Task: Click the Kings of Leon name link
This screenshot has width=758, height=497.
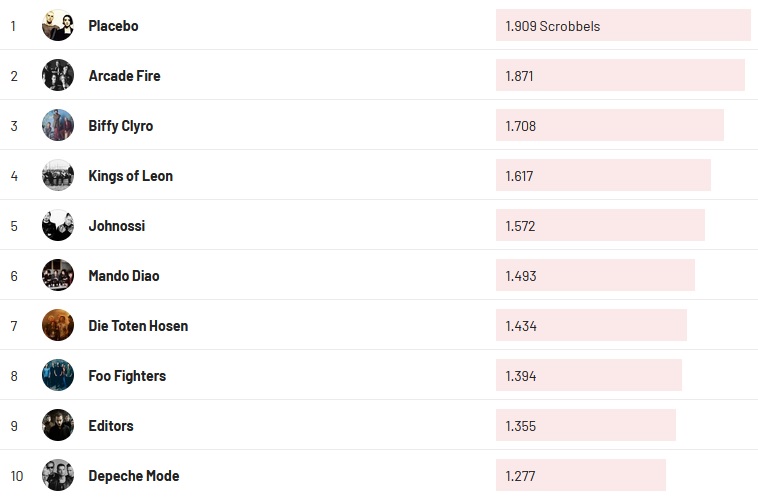Action: (x=130, y=176)
